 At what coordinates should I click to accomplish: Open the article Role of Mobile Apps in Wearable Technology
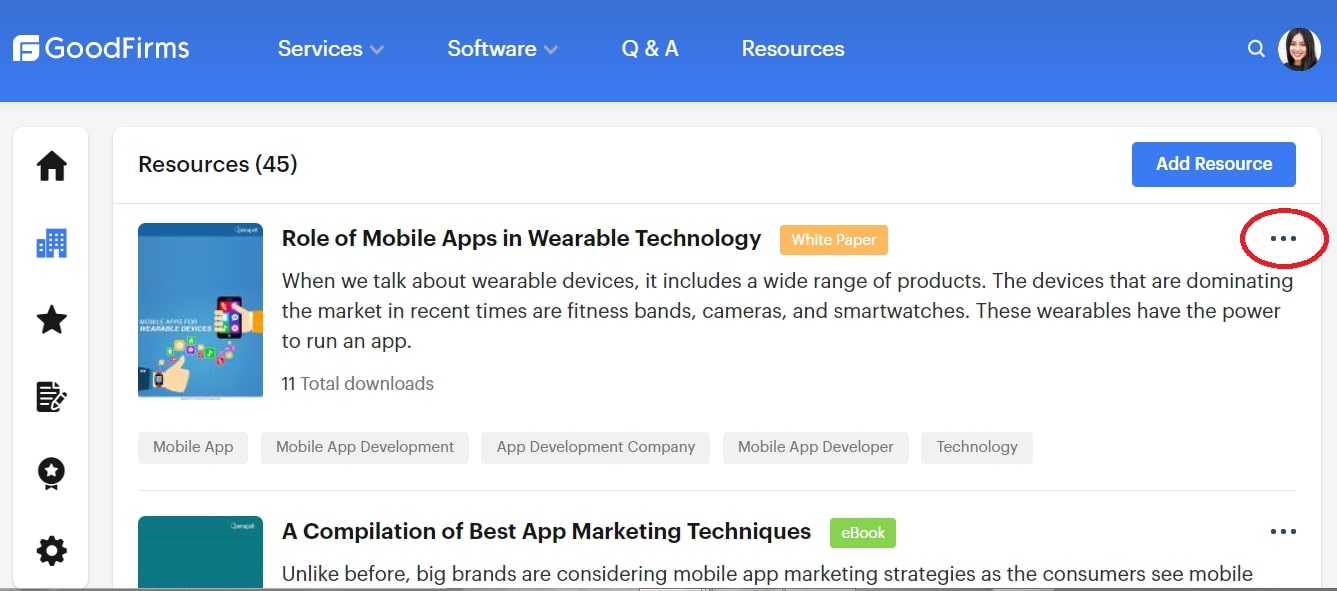[x=521, y=238]
